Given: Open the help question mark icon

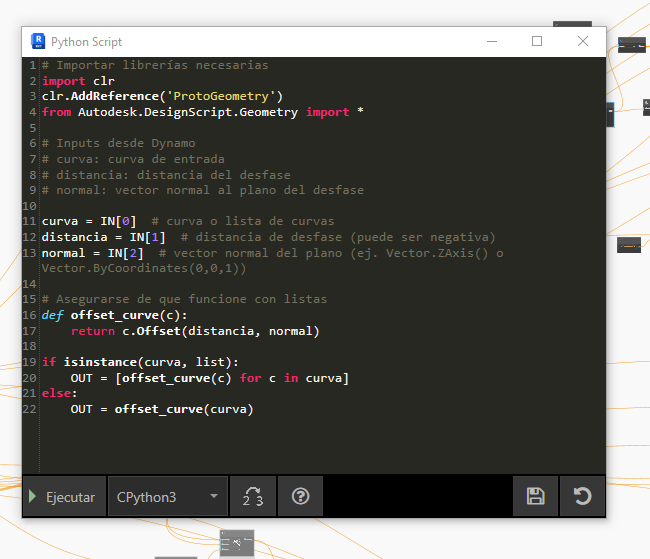Looking at the screenshot, I should coord(301,496).
